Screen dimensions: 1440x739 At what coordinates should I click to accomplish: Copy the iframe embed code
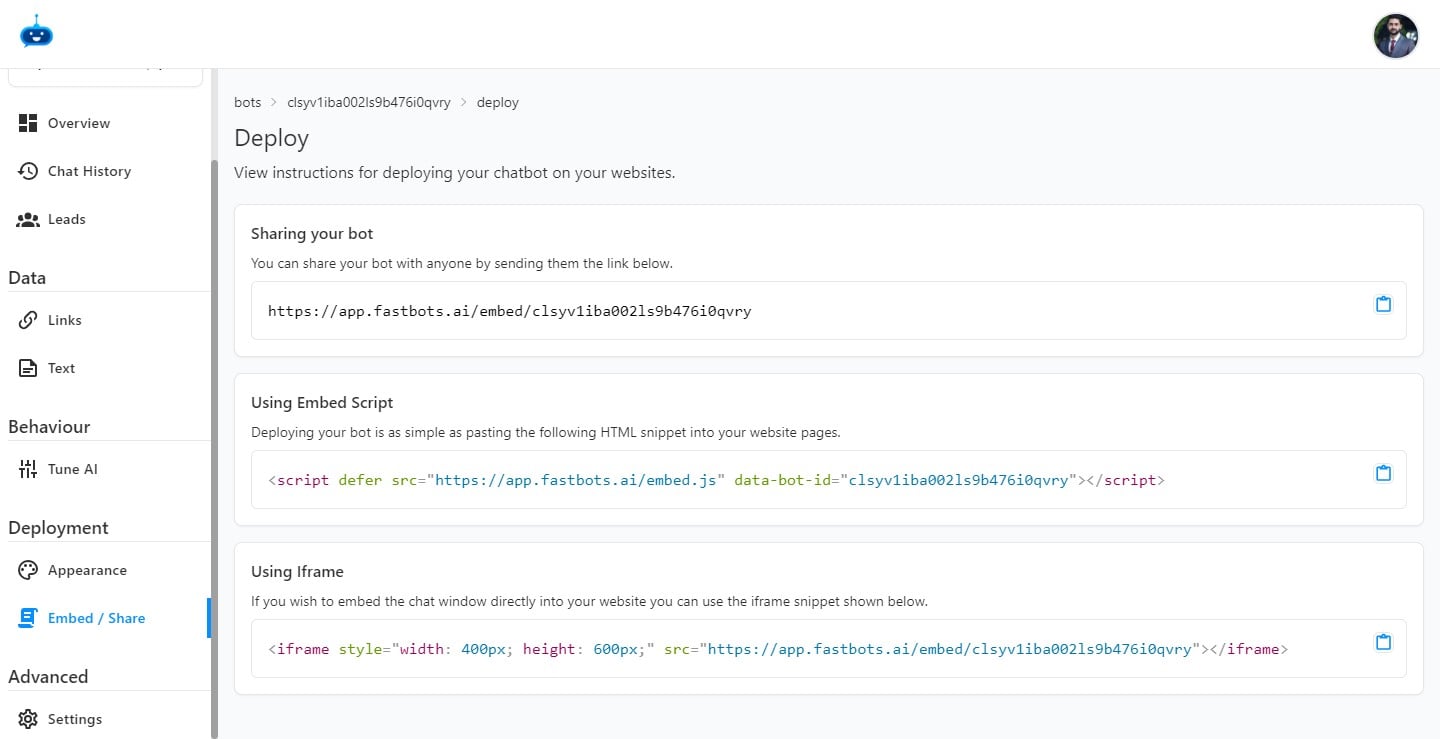click(1383, 642)
